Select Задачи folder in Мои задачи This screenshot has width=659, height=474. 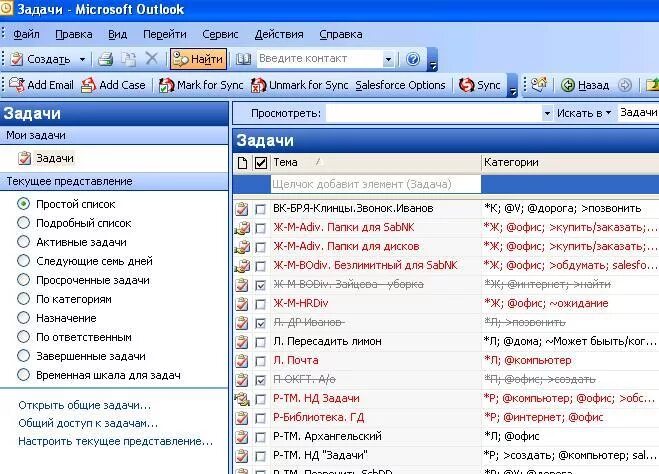[x=46, y=158]
